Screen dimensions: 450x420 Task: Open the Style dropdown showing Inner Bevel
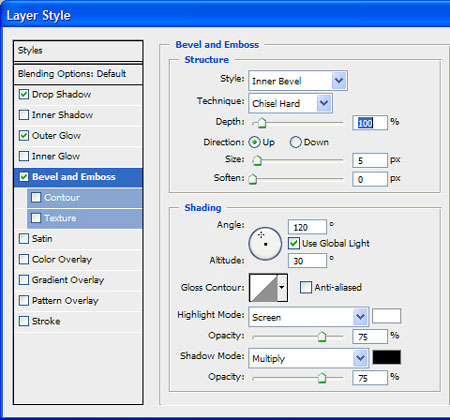[x=298, y=81]
